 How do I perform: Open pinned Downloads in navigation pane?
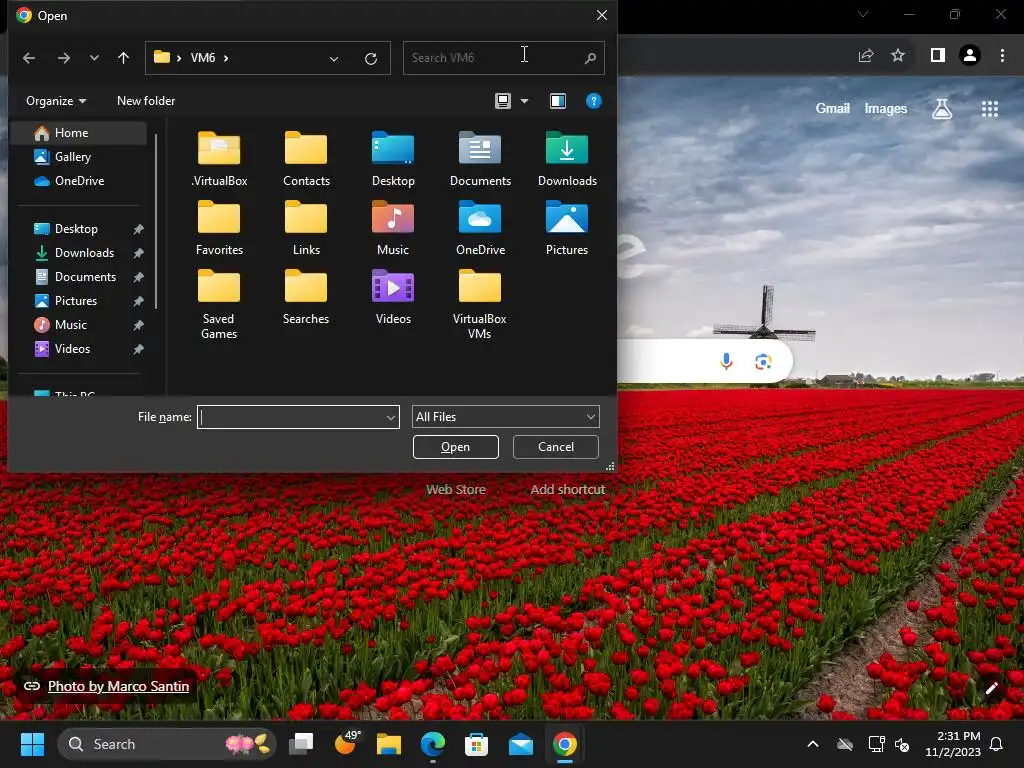[x=84, y=253]
